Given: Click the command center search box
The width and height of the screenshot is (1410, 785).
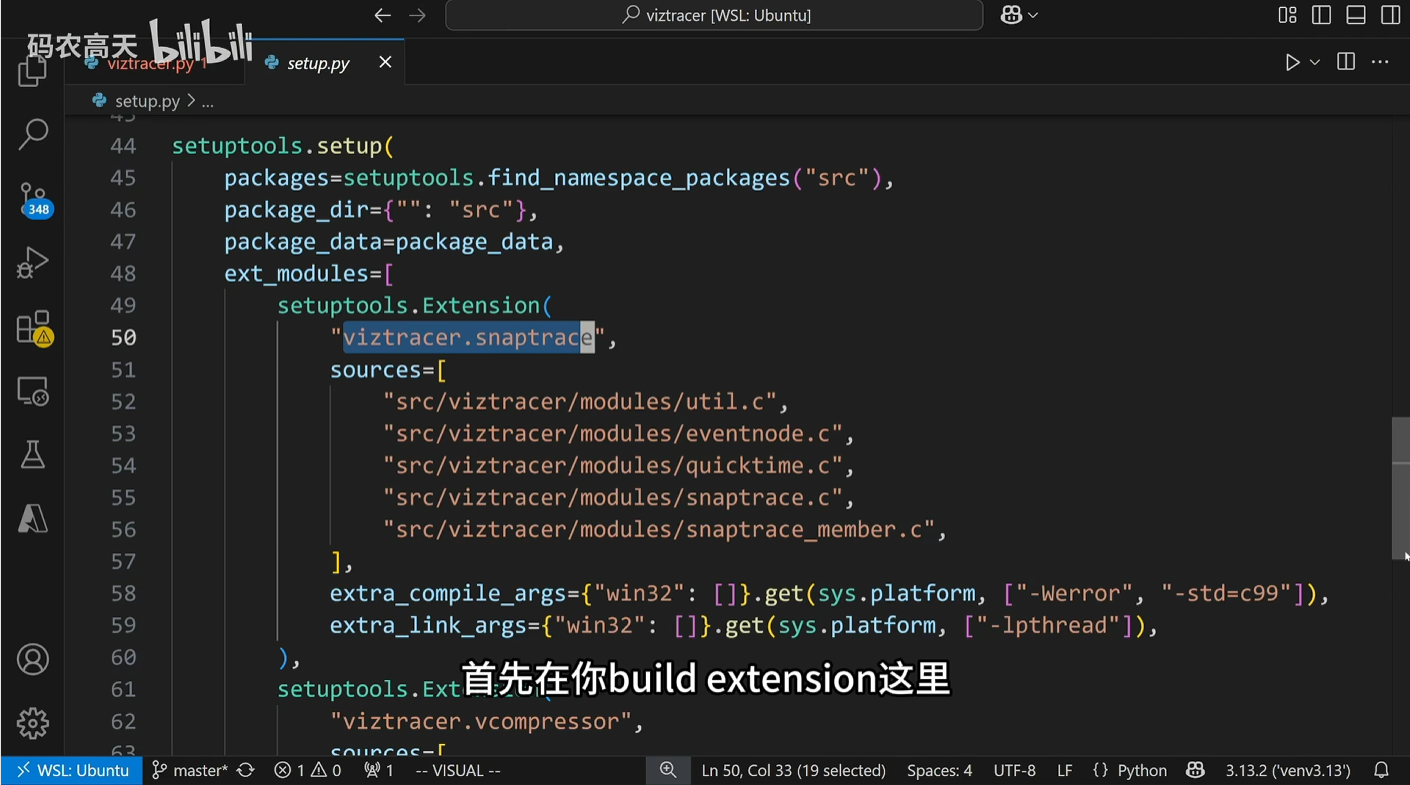Looking at the screenshot, I should click(714, 15).
